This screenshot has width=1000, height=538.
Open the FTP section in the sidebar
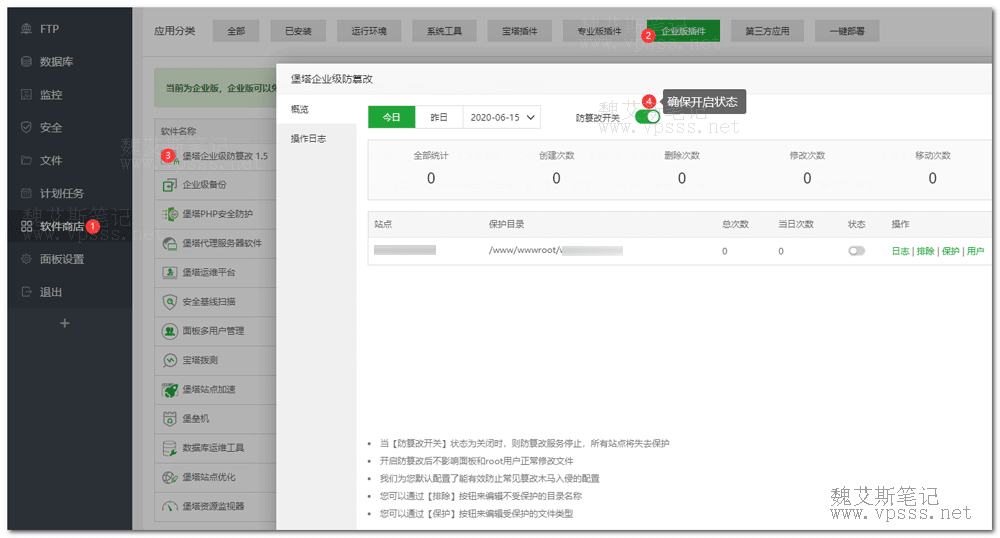(48, 29)
